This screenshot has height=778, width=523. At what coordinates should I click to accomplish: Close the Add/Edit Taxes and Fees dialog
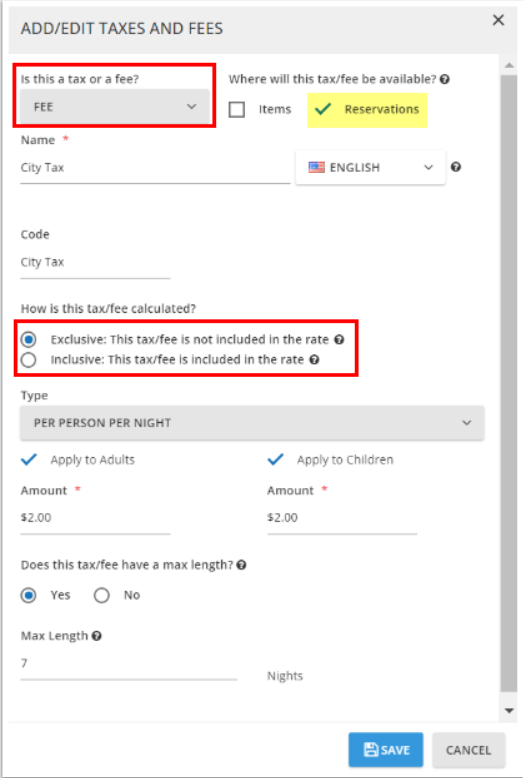pyautogui.click(x=498, y=20)
